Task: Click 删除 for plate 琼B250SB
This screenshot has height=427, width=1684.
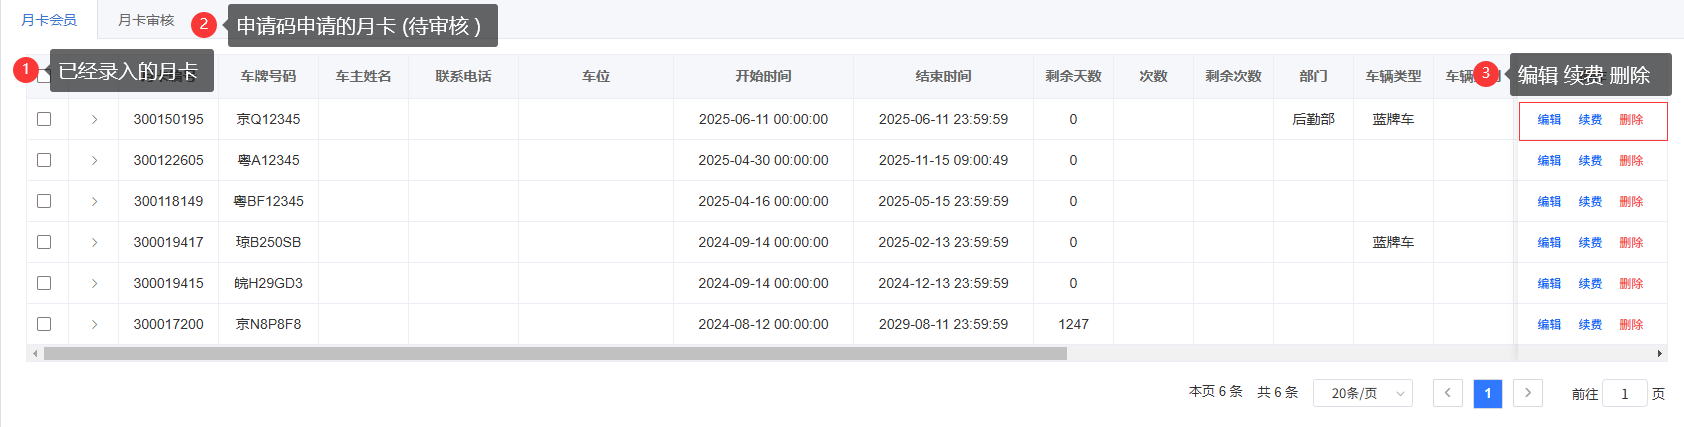Action: click(x=1631, y=243)
